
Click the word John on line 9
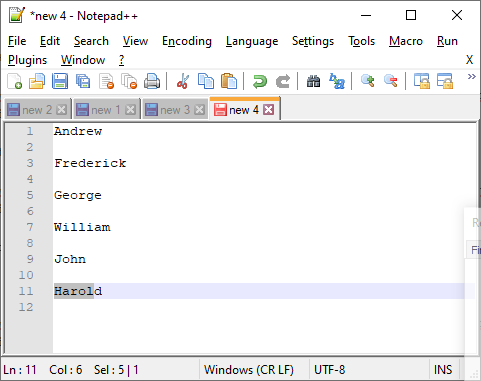coord(70,259)
